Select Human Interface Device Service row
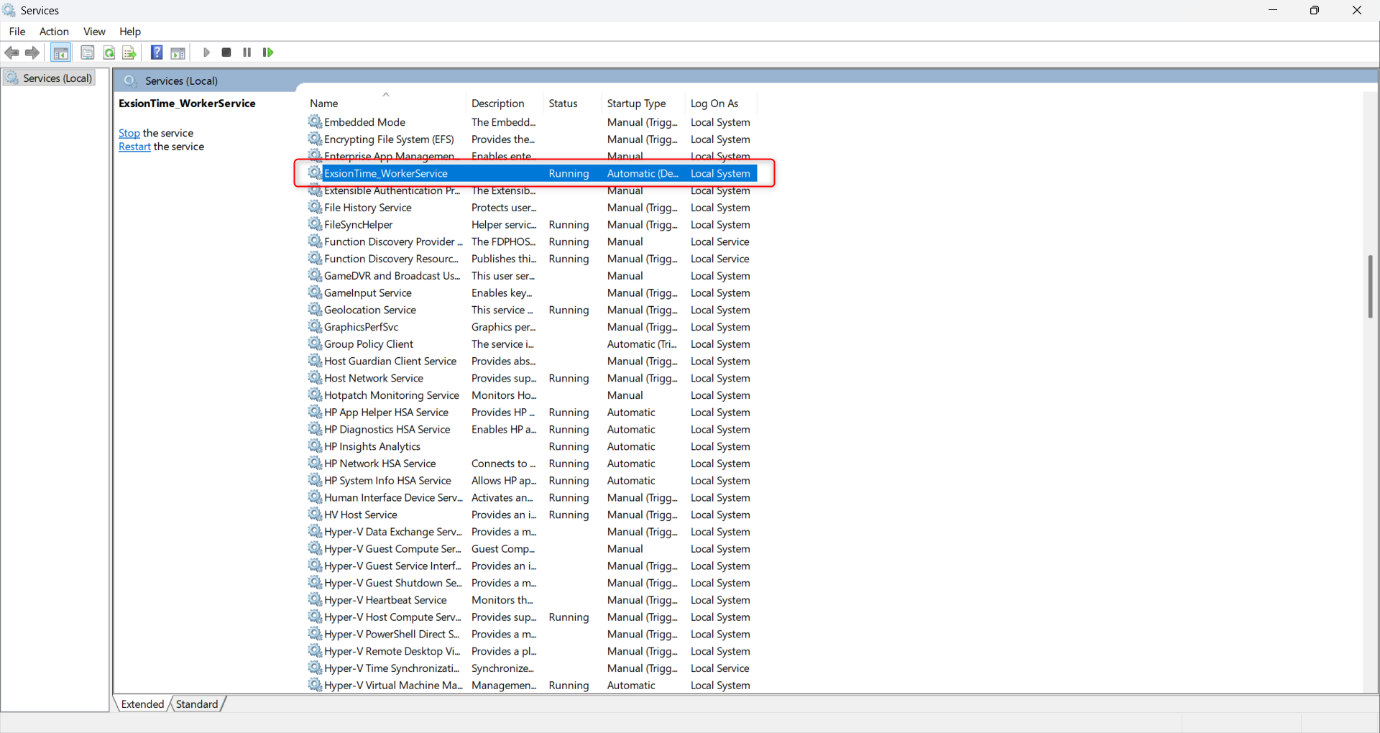Screen dimensions: 1380x733 (x=531, y=497)
